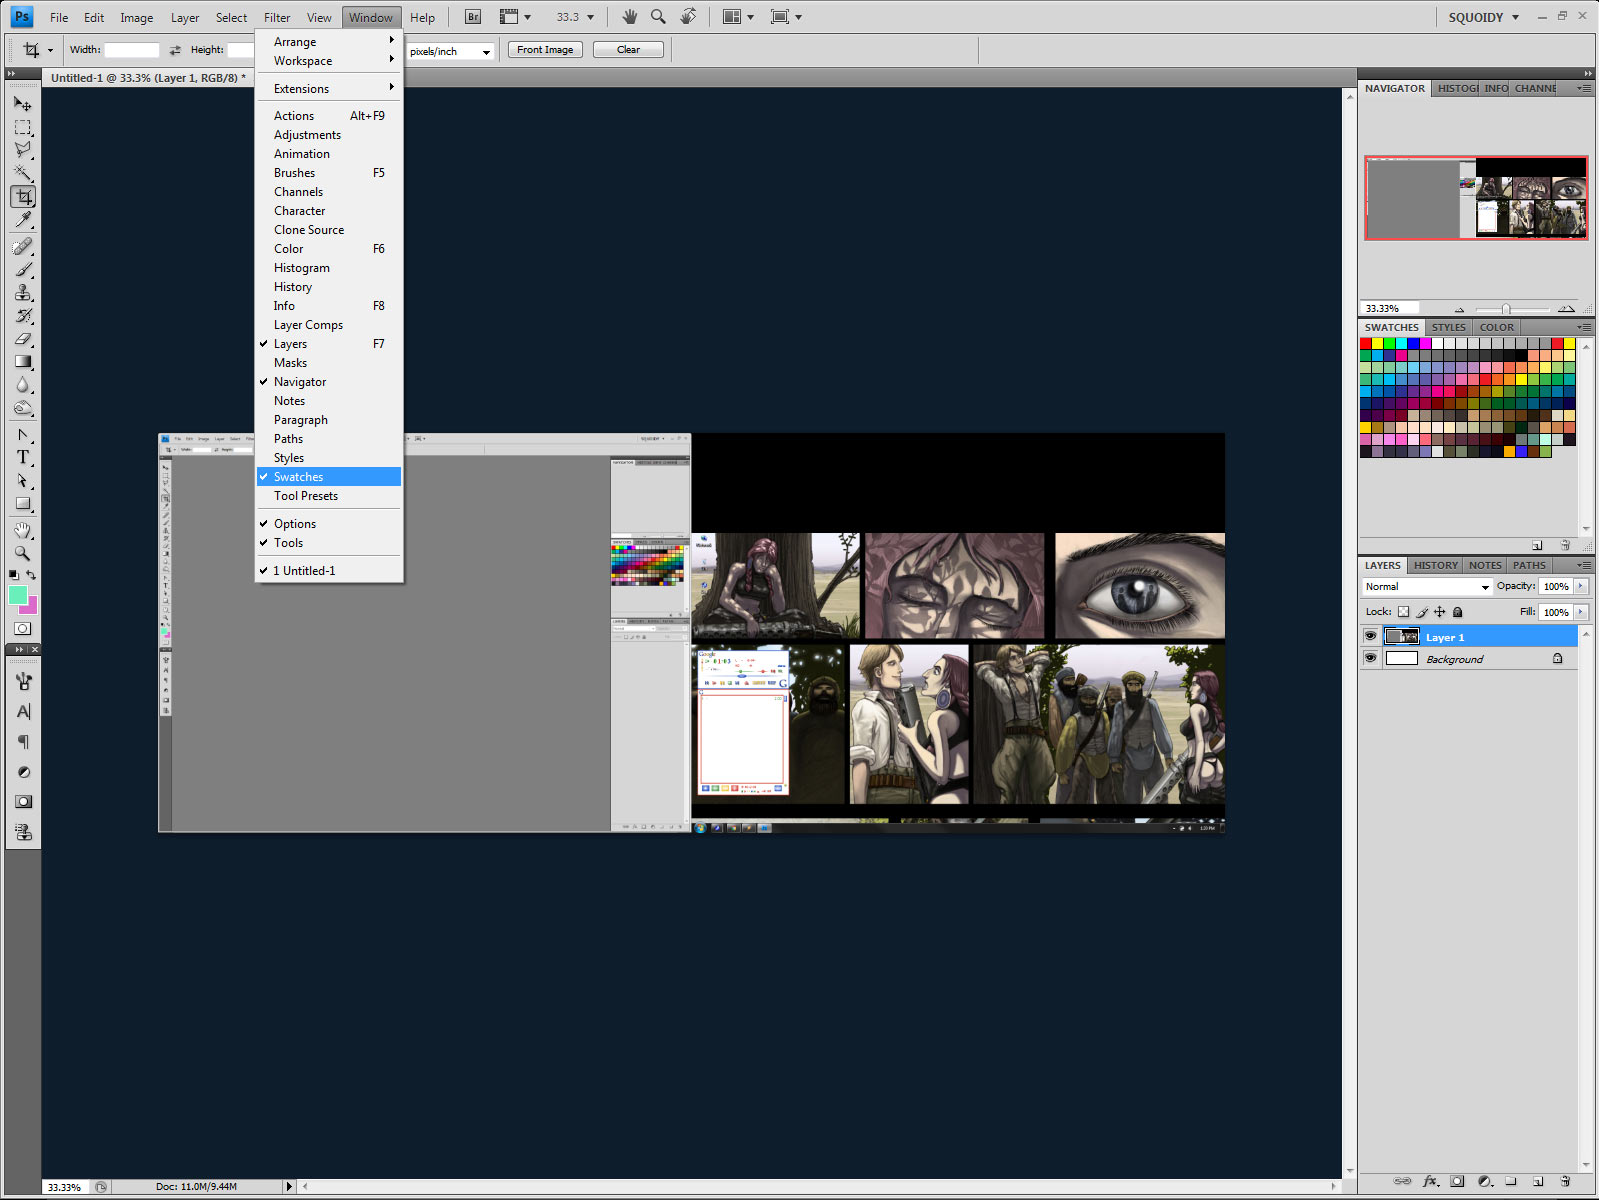1599x1200 pixels.
Task: Click the Front Image button
Action: pos(545,50)
